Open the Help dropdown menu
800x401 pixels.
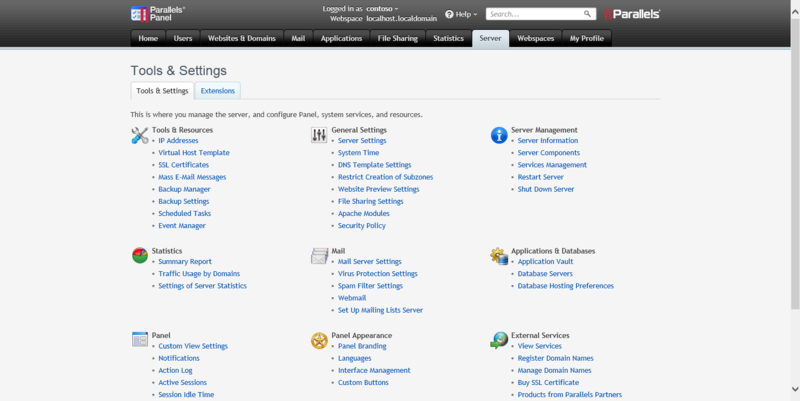[x=461, y=14]
